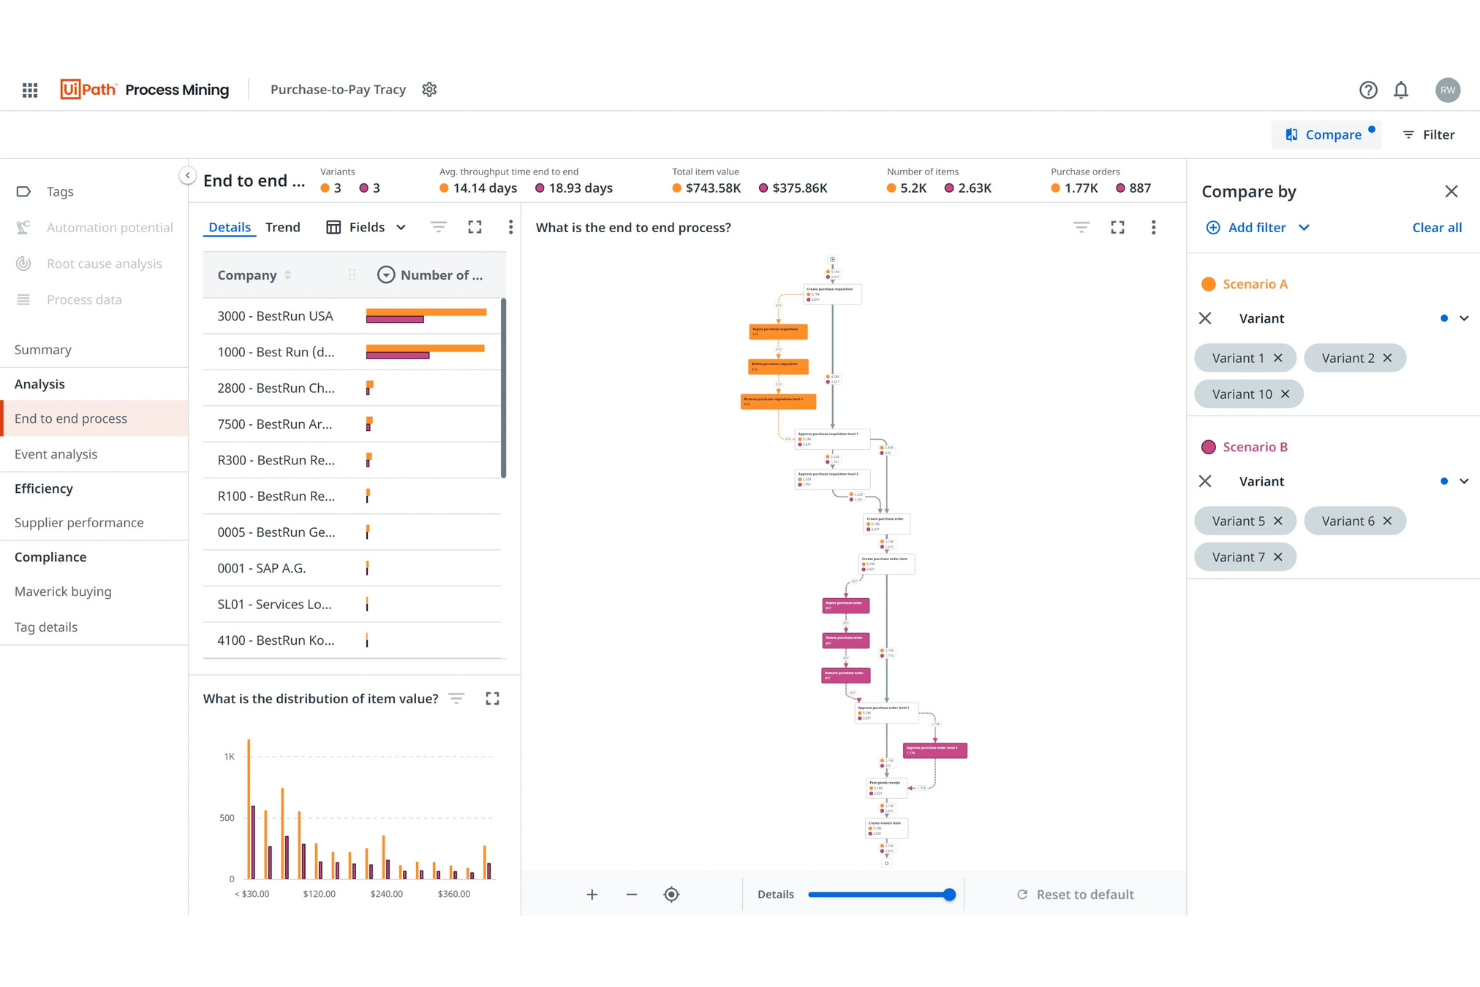Expand the process graph to fullscreen
The width and height of the screenshot is (1480, 987).
(1118, 227)
